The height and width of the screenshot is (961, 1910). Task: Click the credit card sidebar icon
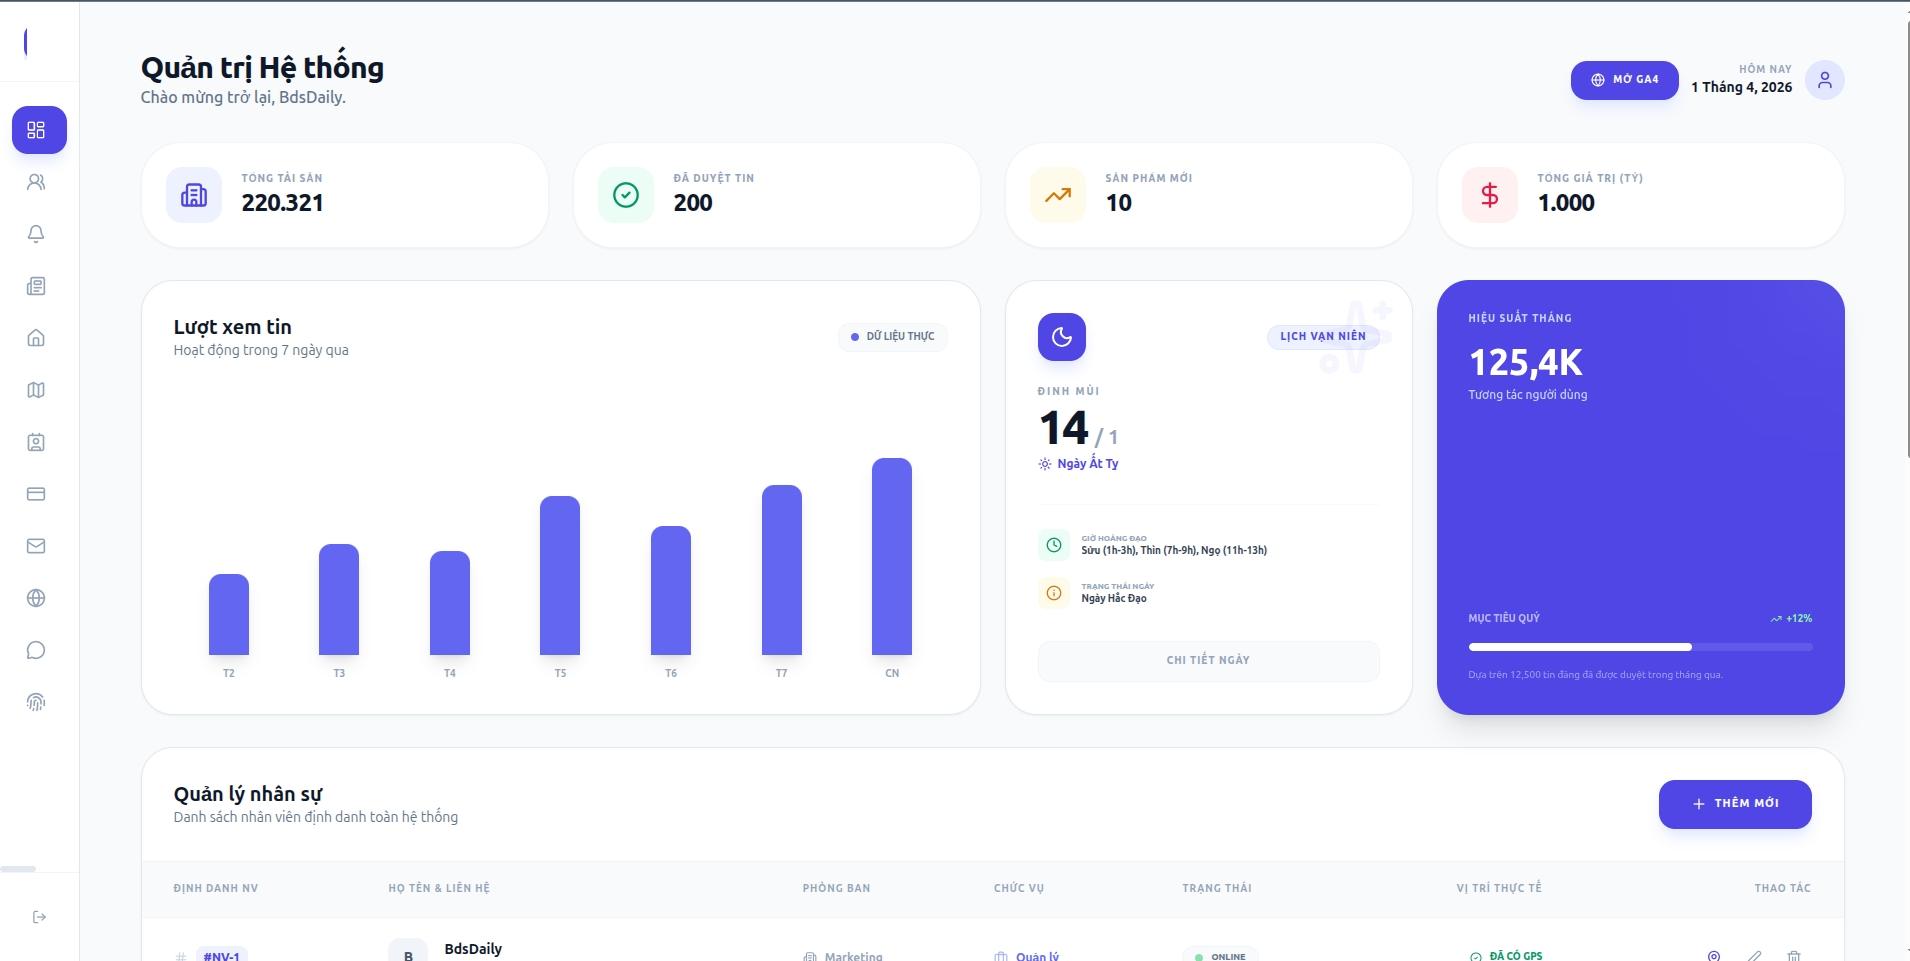(x=36, y=494)
